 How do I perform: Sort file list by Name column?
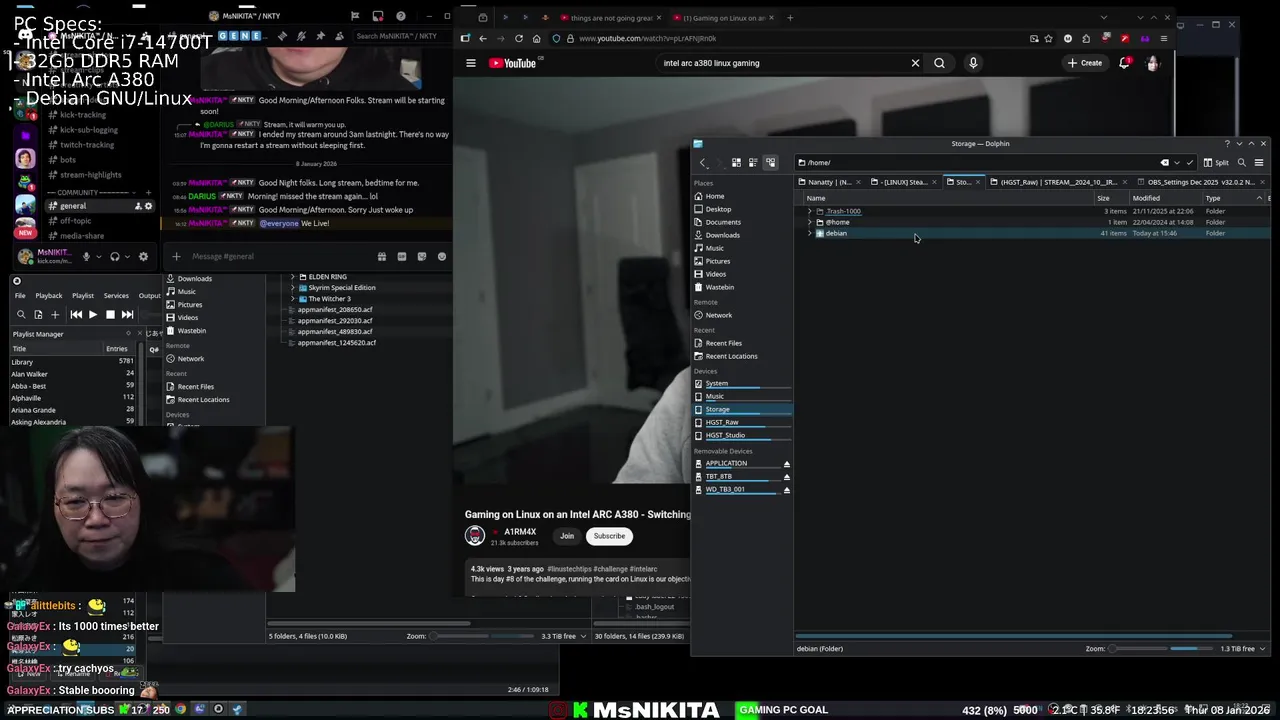tap(816, 198)
